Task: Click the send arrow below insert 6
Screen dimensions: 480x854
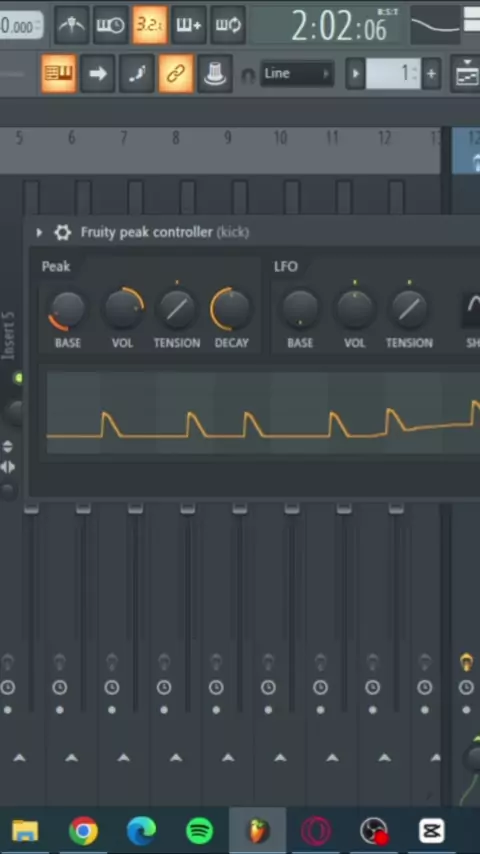Action: point(71,758)
